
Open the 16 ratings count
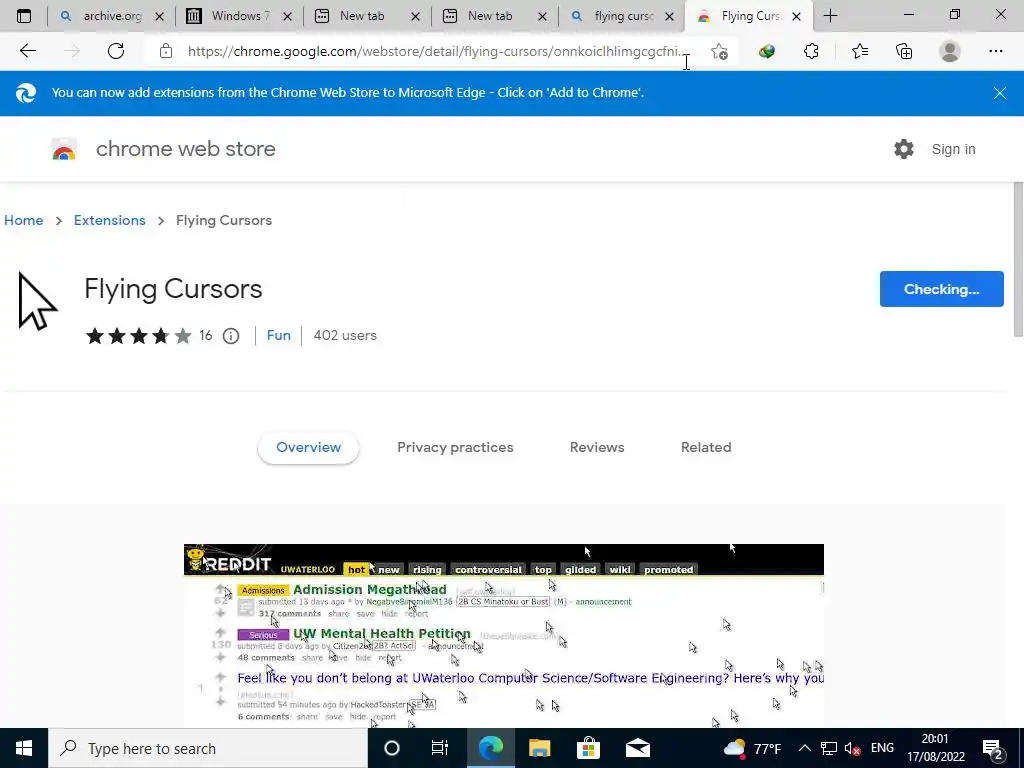tap(206, 335)
